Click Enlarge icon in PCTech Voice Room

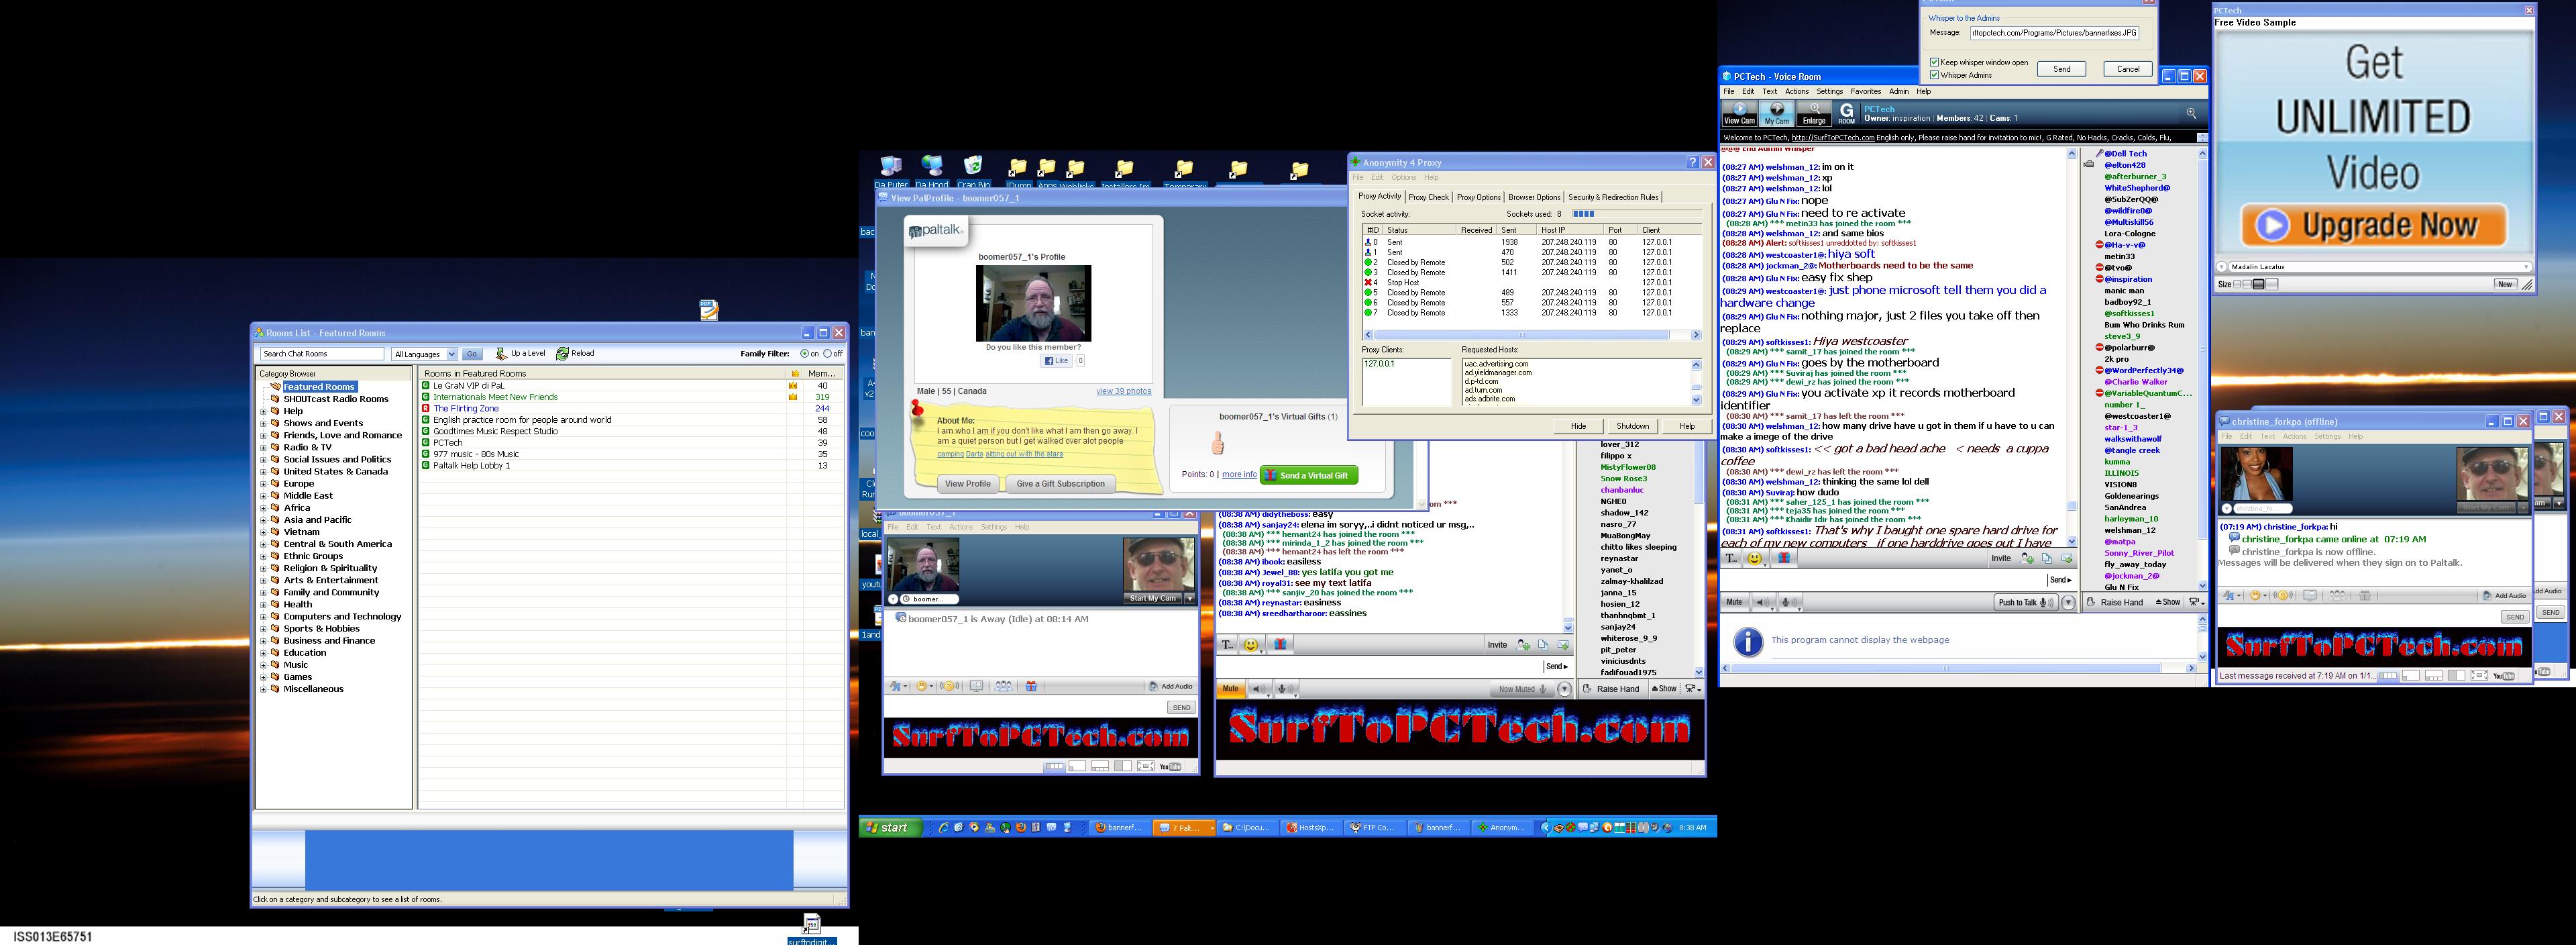(1814, 113)
